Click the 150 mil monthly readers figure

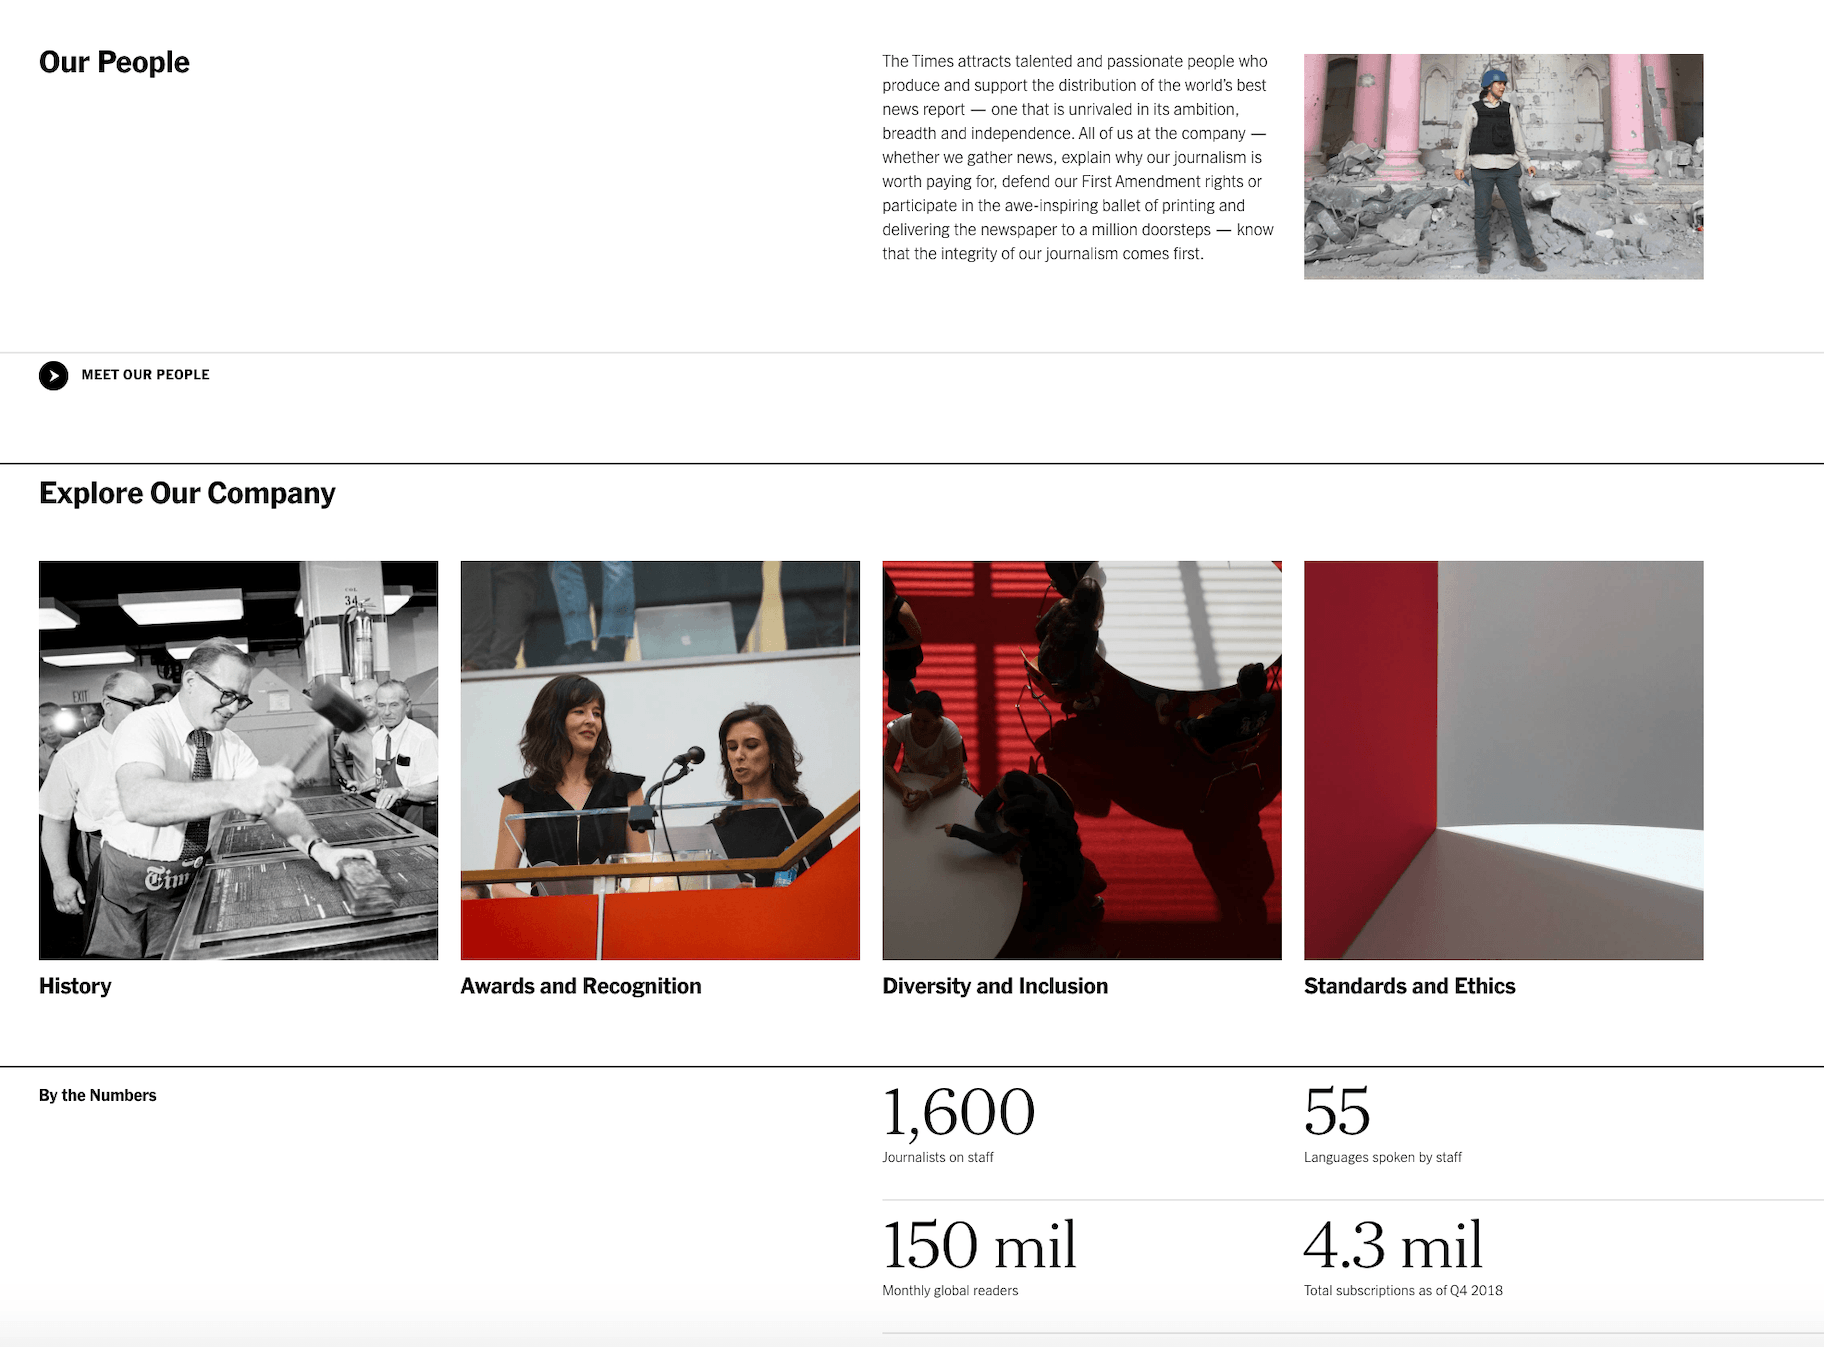(979, 1244)
